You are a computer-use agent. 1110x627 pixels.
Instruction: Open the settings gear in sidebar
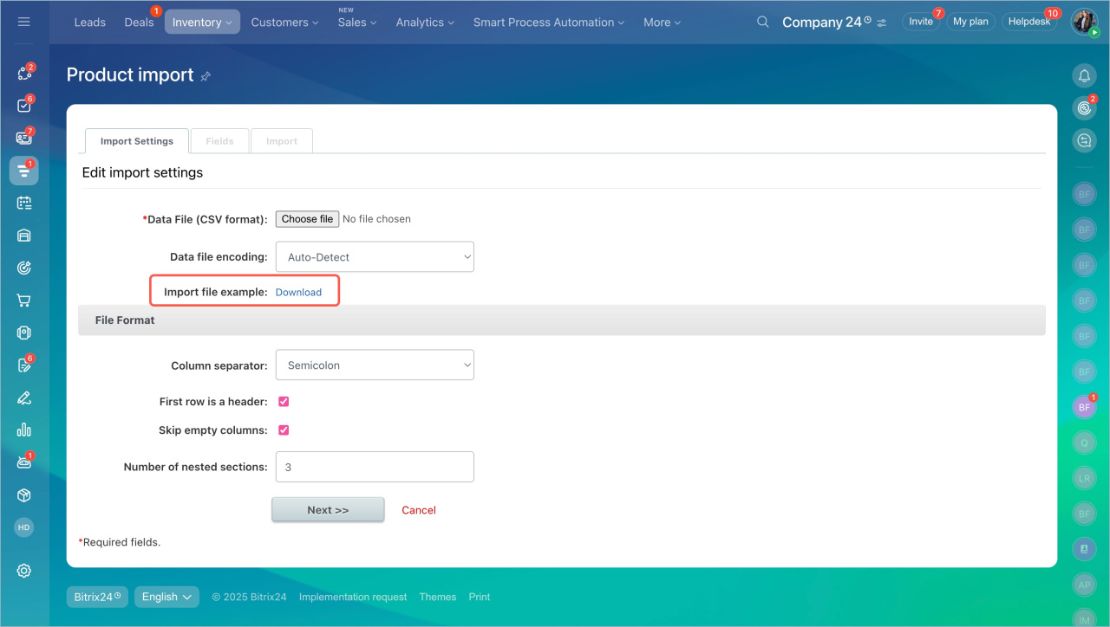[x=23, y=570]
